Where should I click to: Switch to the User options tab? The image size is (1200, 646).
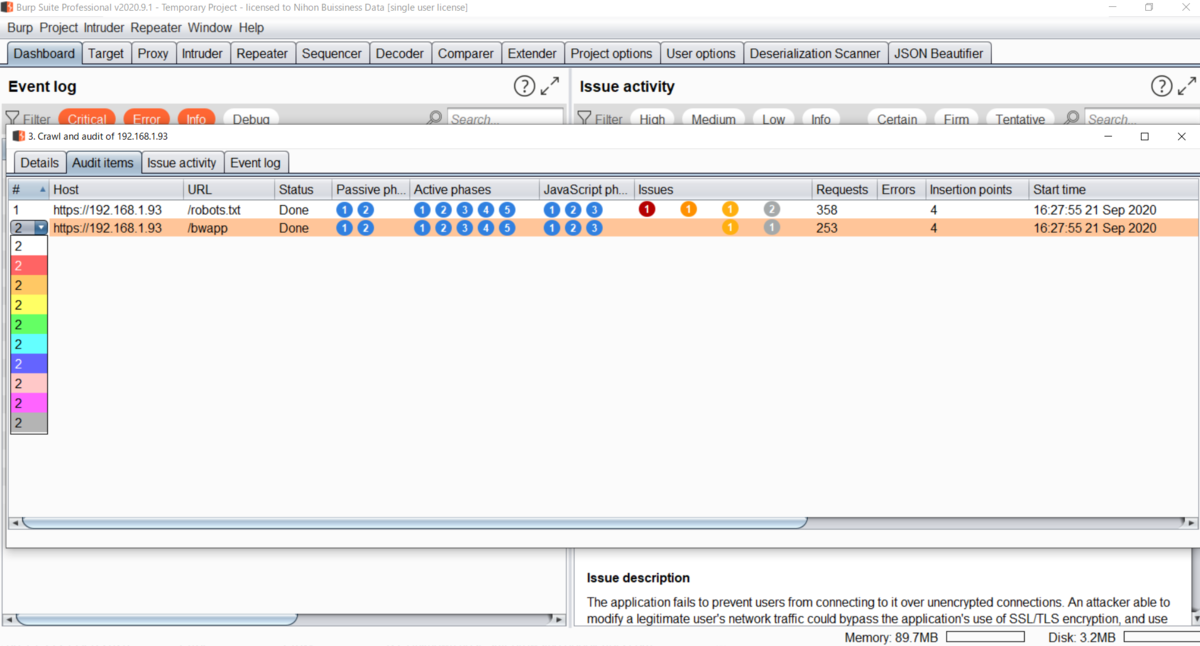pos(701,53)
